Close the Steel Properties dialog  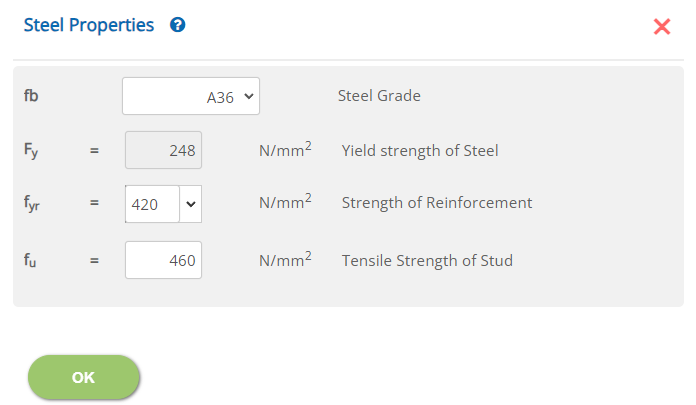click(661, 27)
